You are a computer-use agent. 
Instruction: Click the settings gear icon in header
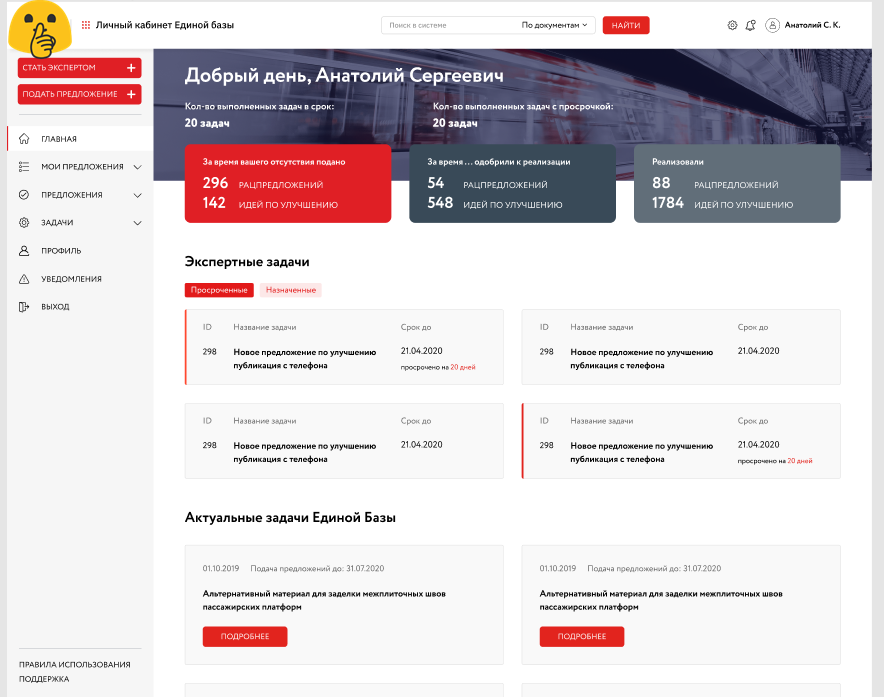click(x=732, y=25)
